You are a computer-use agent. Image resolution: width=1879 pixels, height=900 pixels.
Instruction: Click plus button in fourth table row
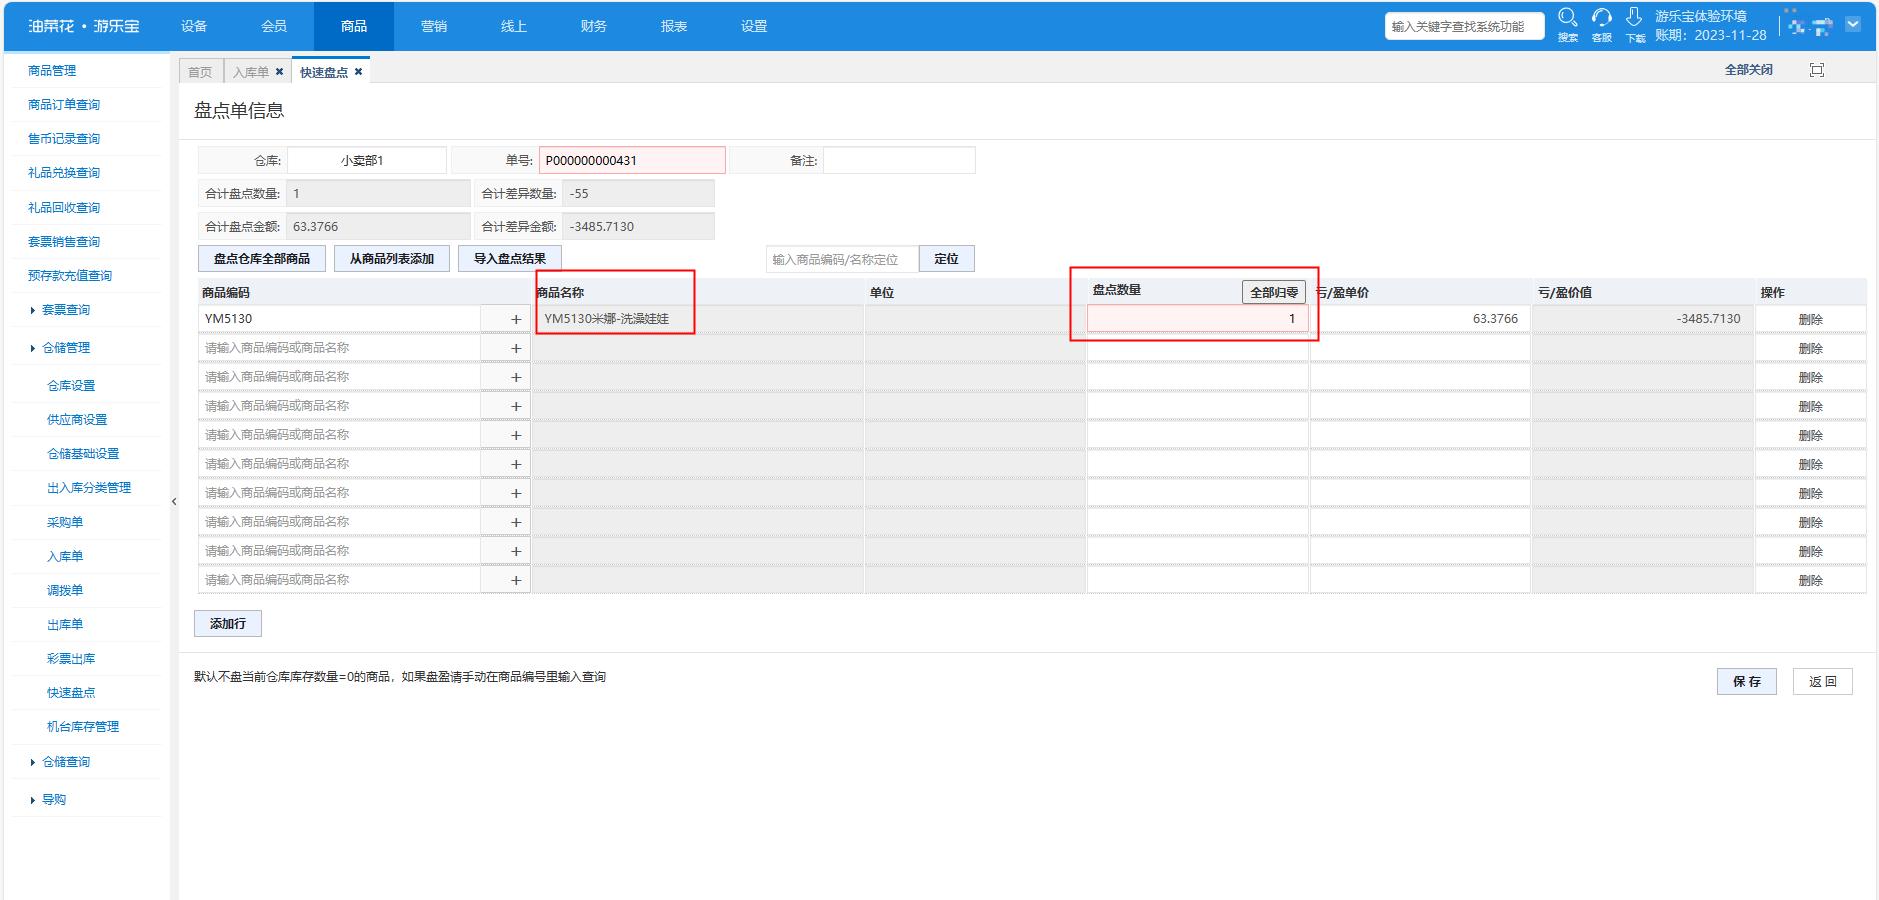pyautogui.click(x=516, y=406)
